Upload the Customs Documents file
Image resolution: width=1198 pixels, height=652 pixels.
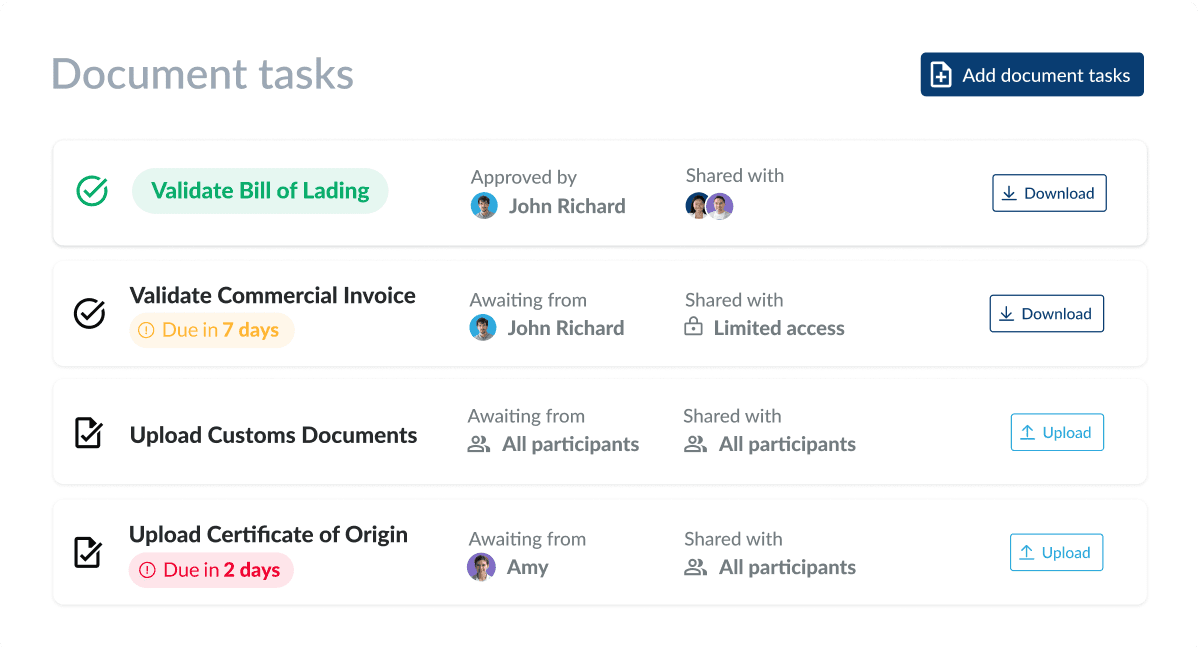[x=1056, y=433]
